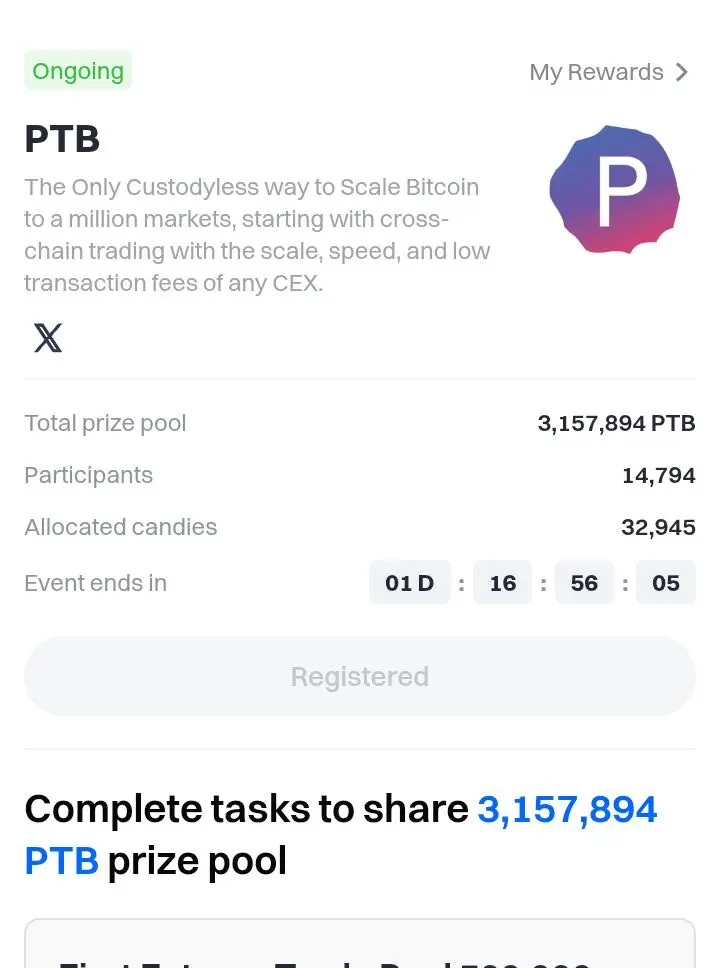
Task: Tap the Total prize pool label
Action: pyautogui.click(x=105, y=424)
